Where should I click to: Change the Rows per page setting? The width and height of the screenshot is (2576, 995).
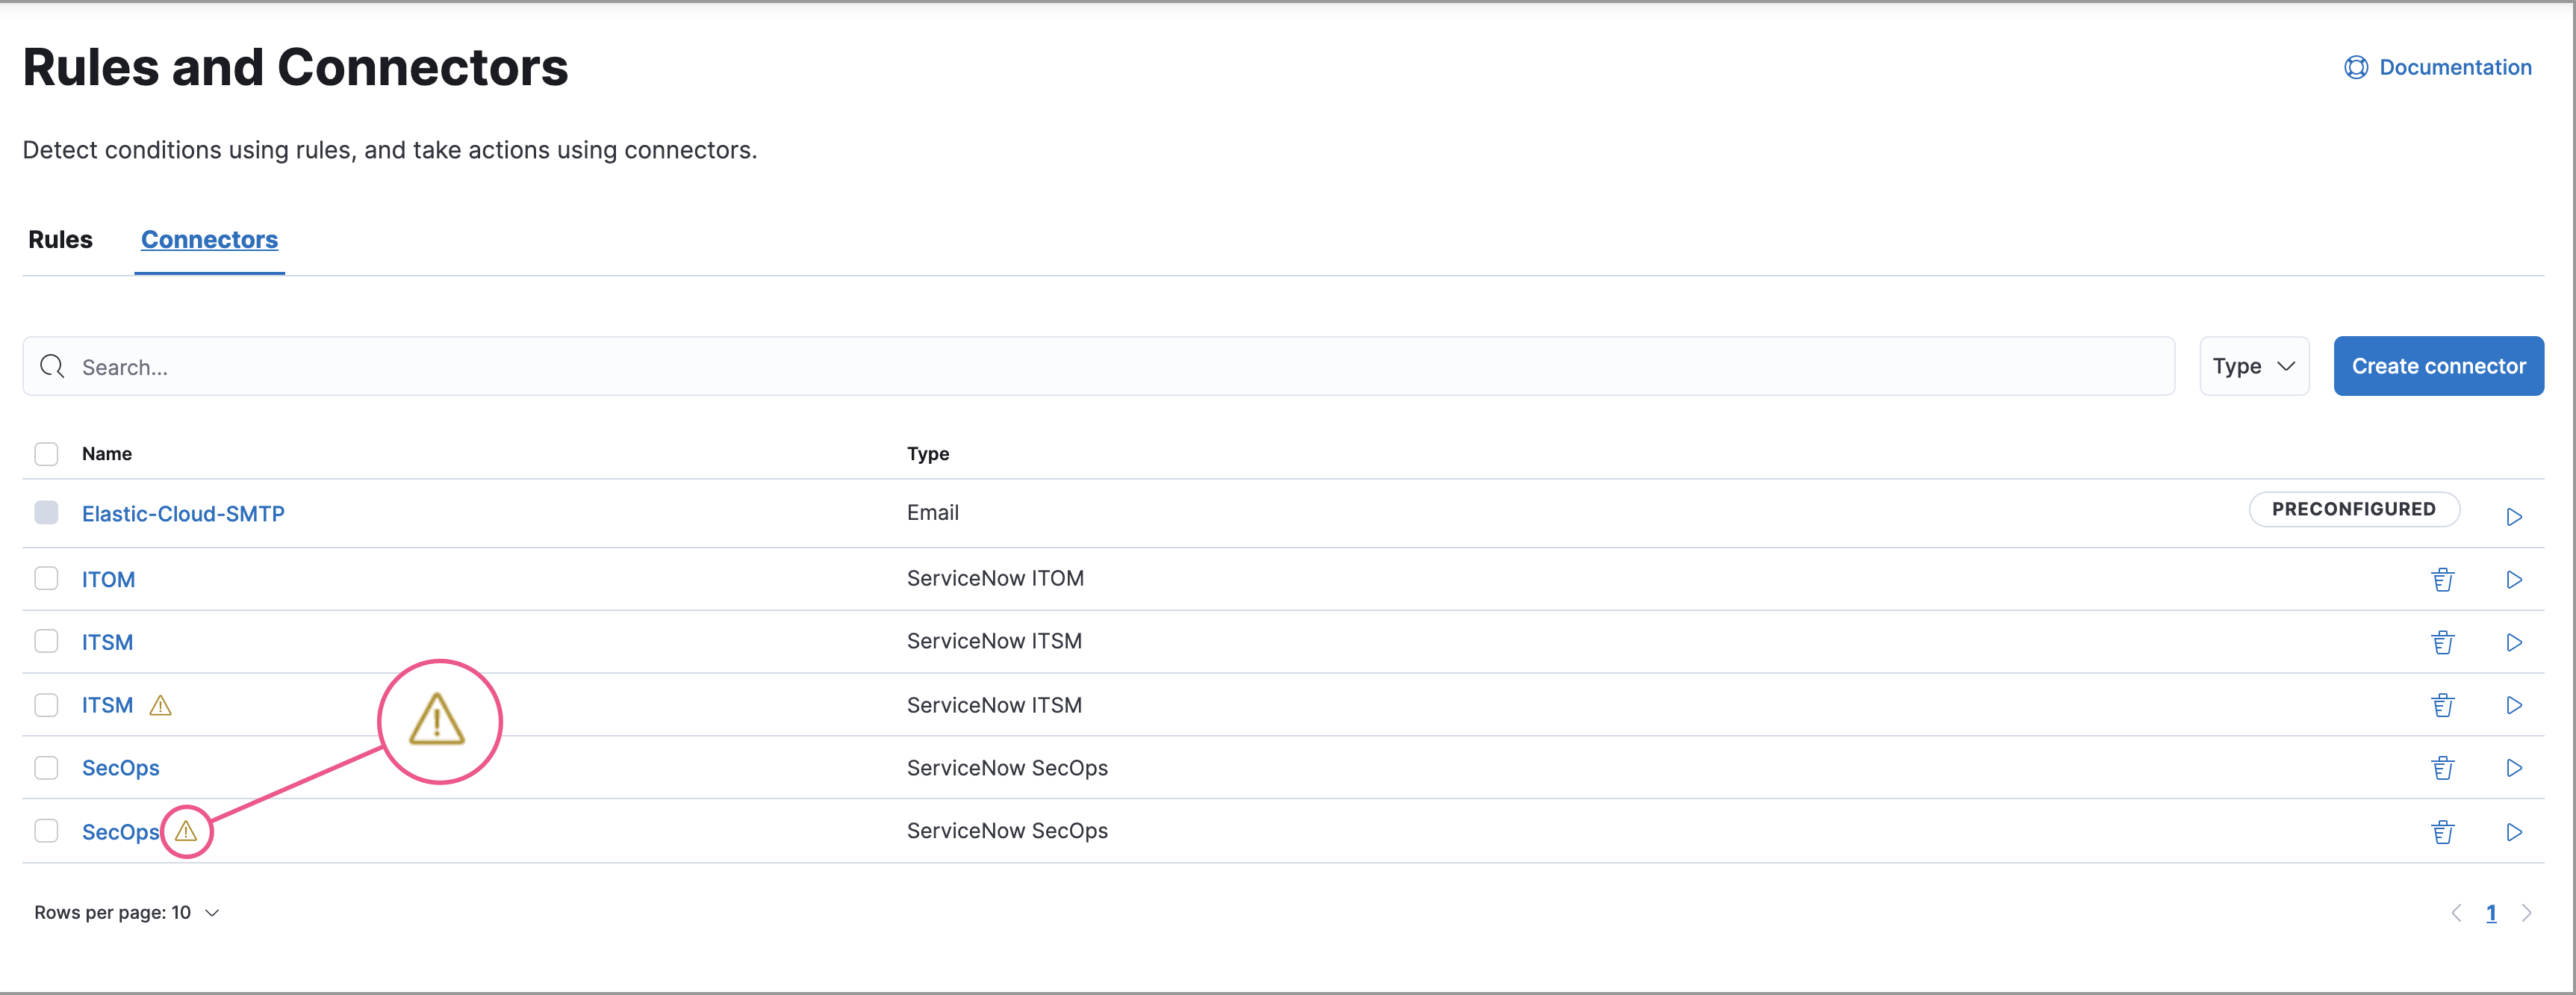126,912
